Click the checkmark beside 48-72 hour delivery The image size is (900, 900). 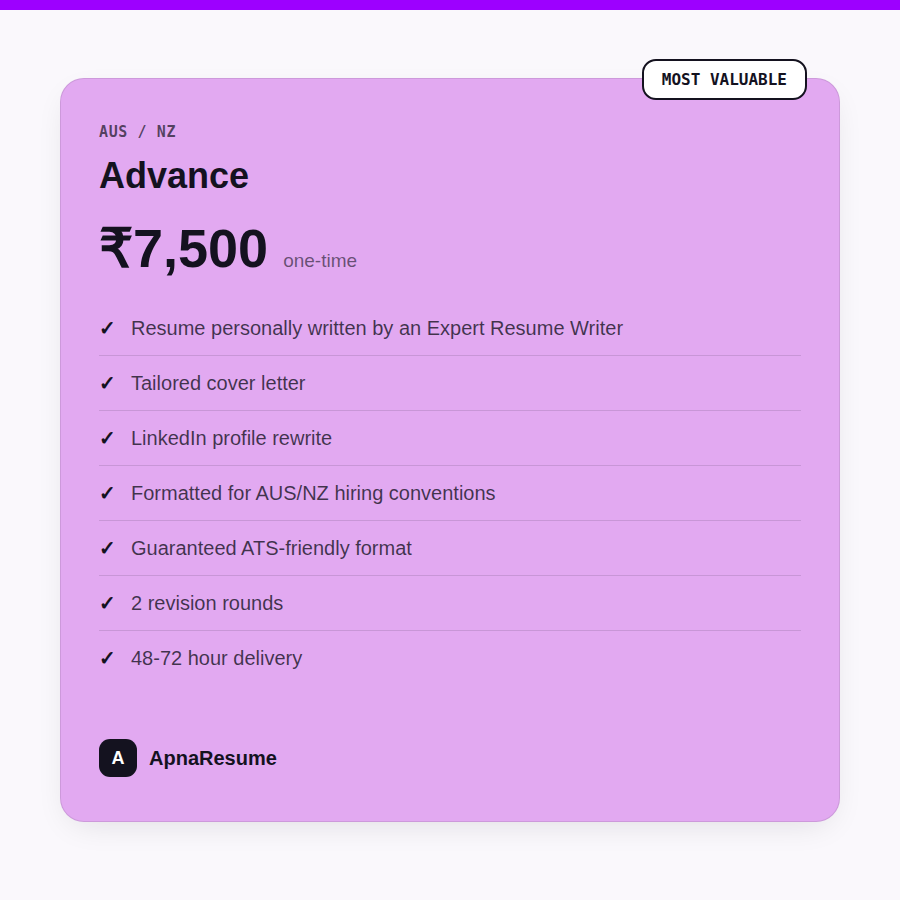[x=107, y=658]
